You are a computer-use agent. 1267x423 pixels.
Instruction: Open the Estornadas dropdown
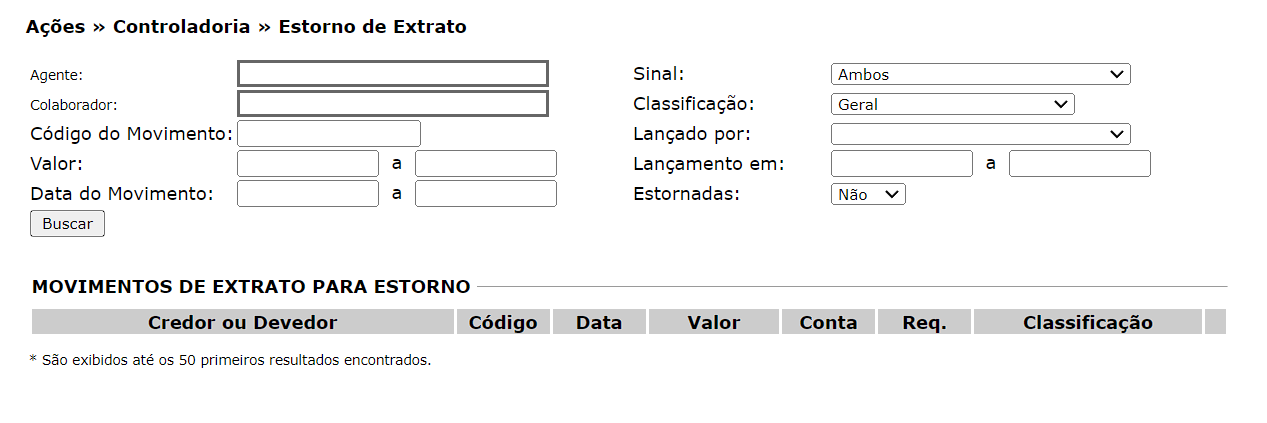(868, 195)
